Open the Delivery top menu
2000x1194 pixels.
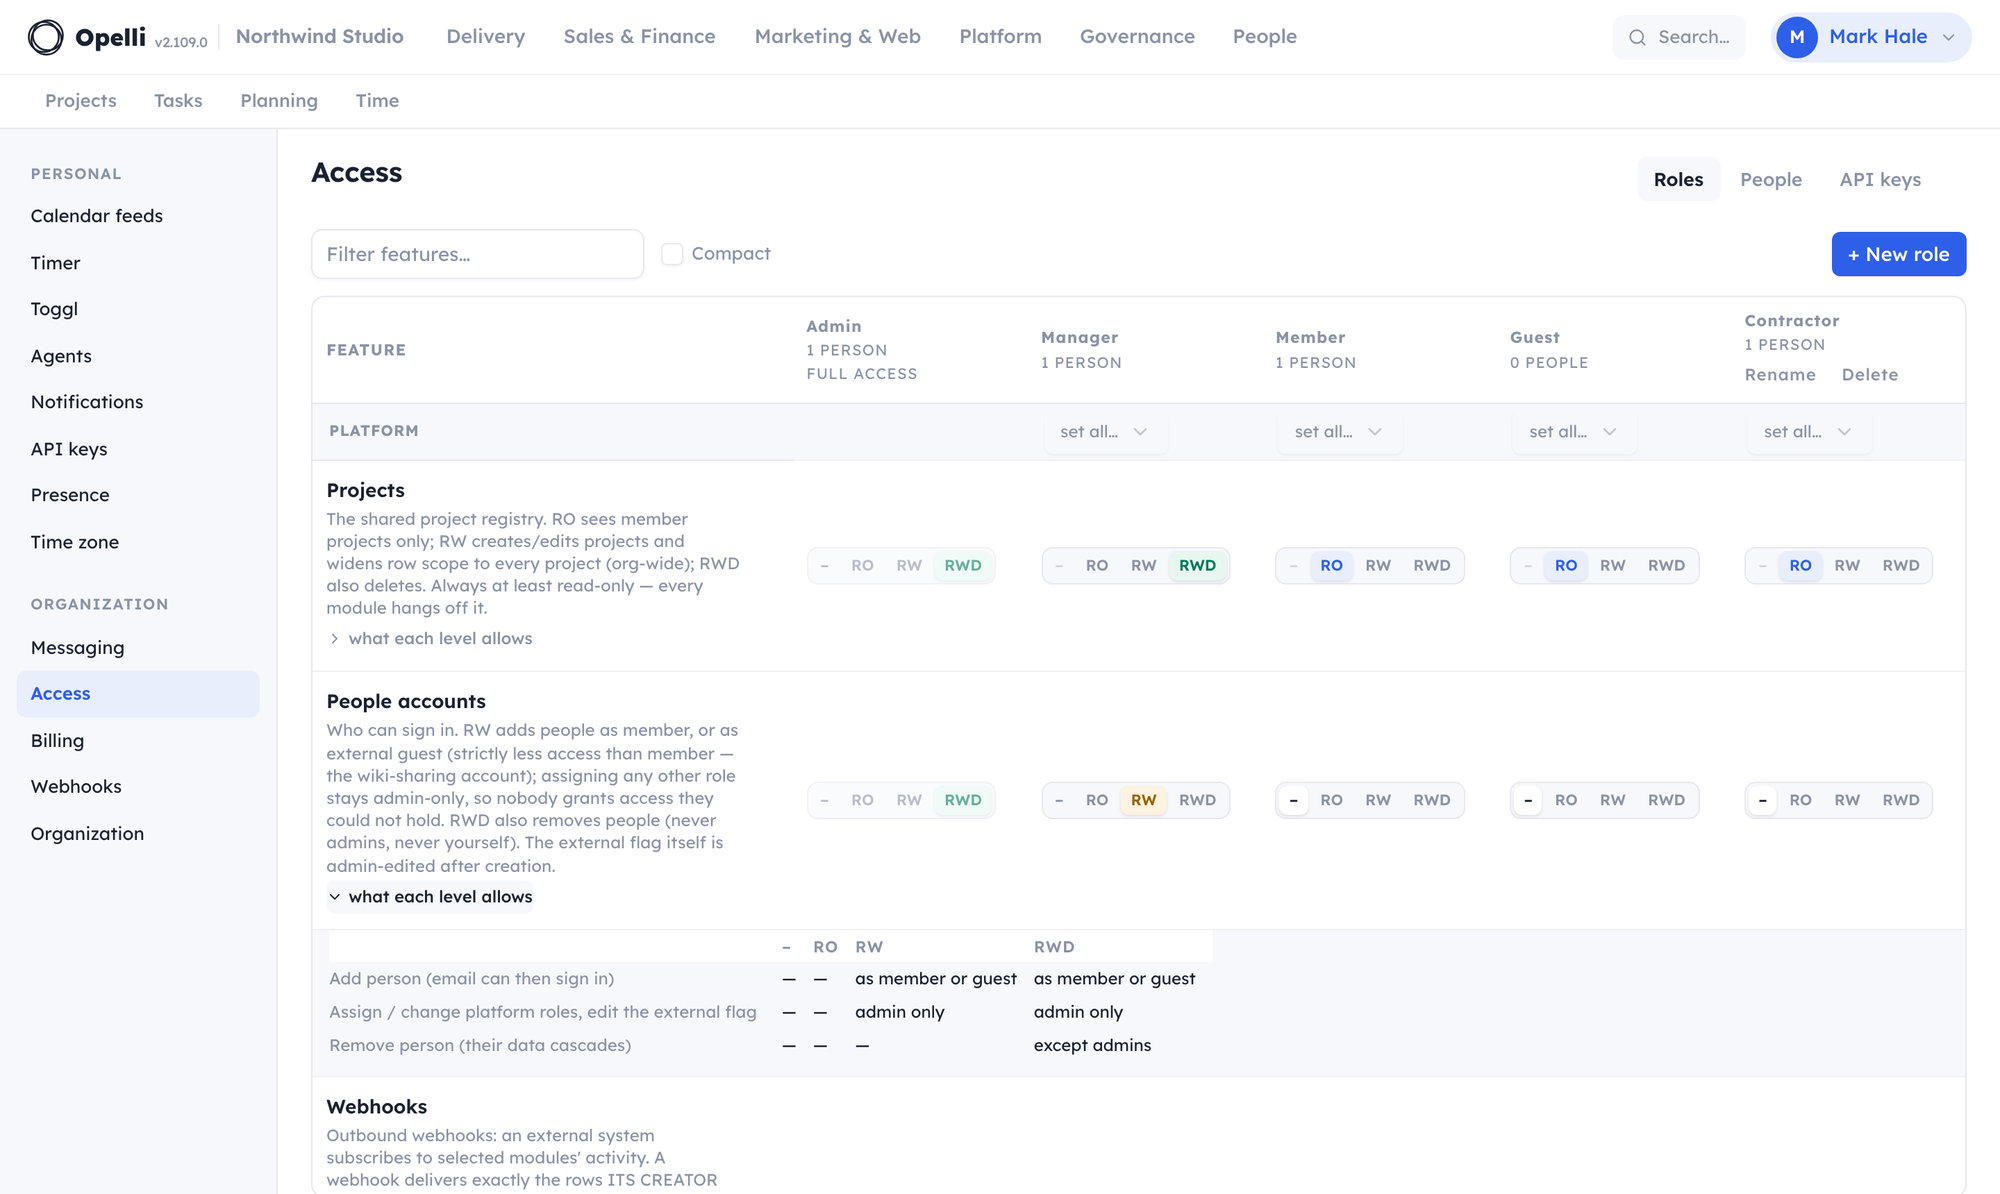click(x=485, y=37)
